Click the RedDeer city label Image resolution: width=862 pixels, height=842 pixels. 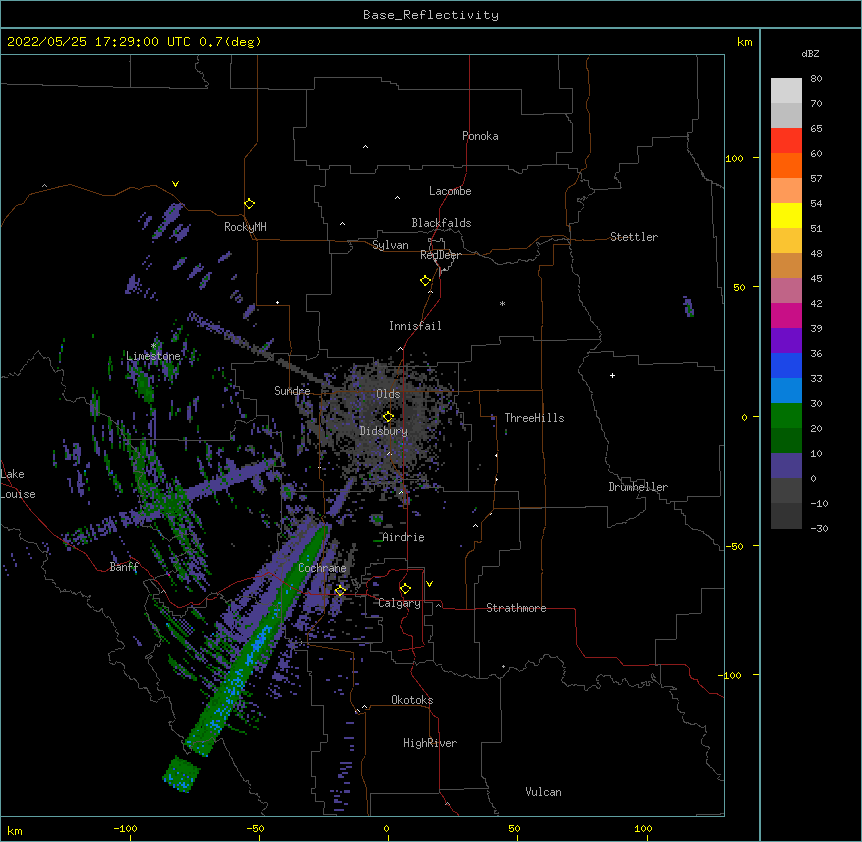point(440,255)
